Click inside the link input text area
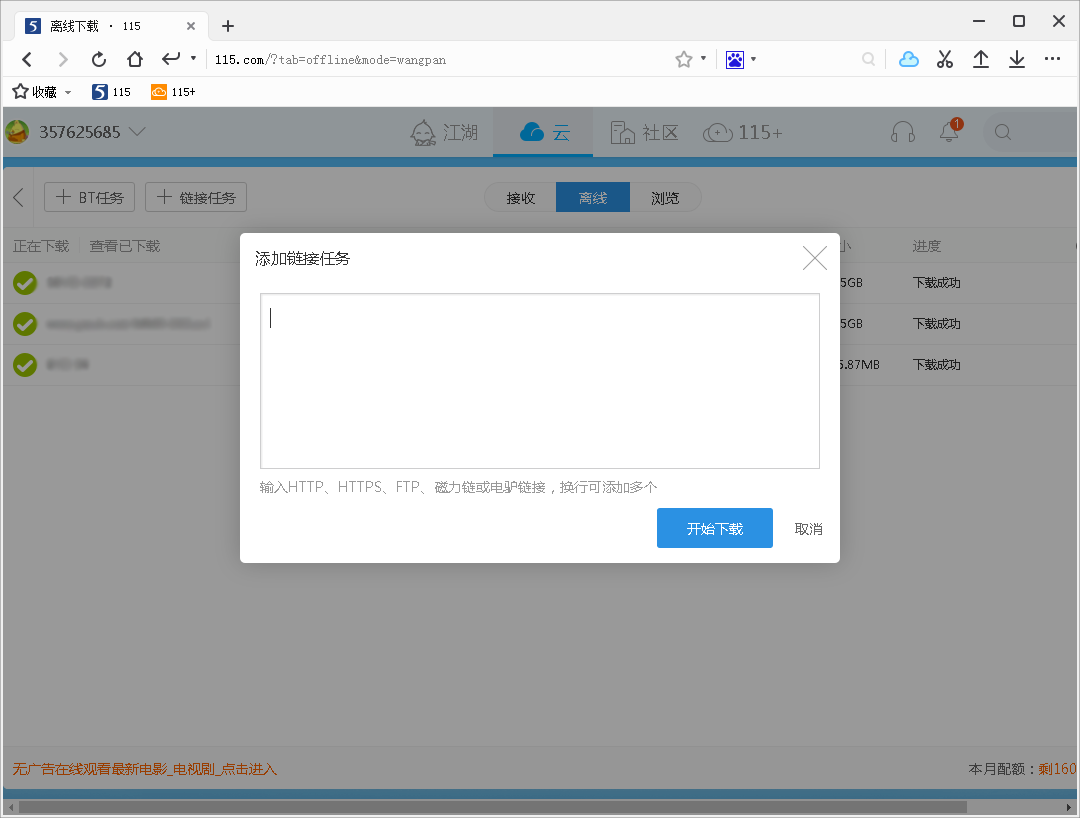This screenshot has width=1080, height=818. [x=540, y=380]
